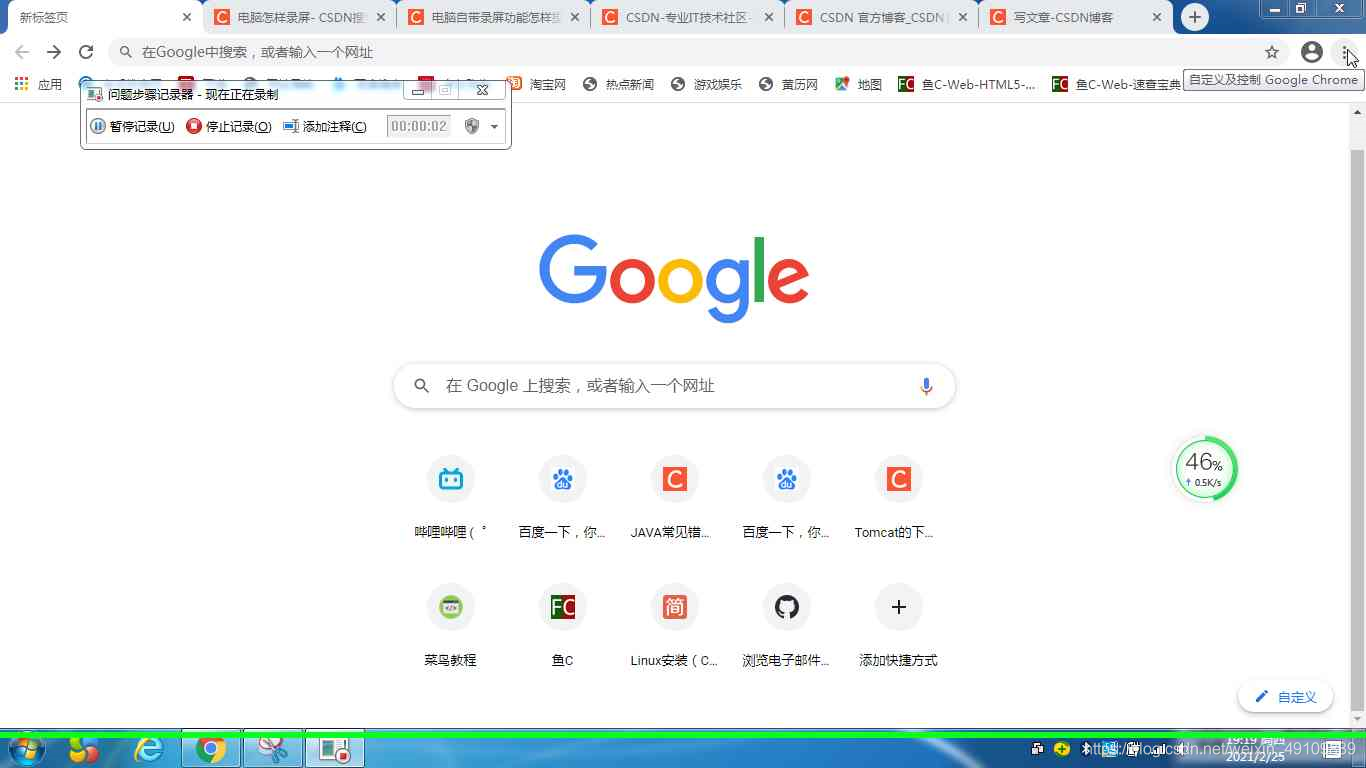Viewport: 1366px width, 768px height.
Task: Minimize the Steps Recorder window
Action: [x=418, y=91]
